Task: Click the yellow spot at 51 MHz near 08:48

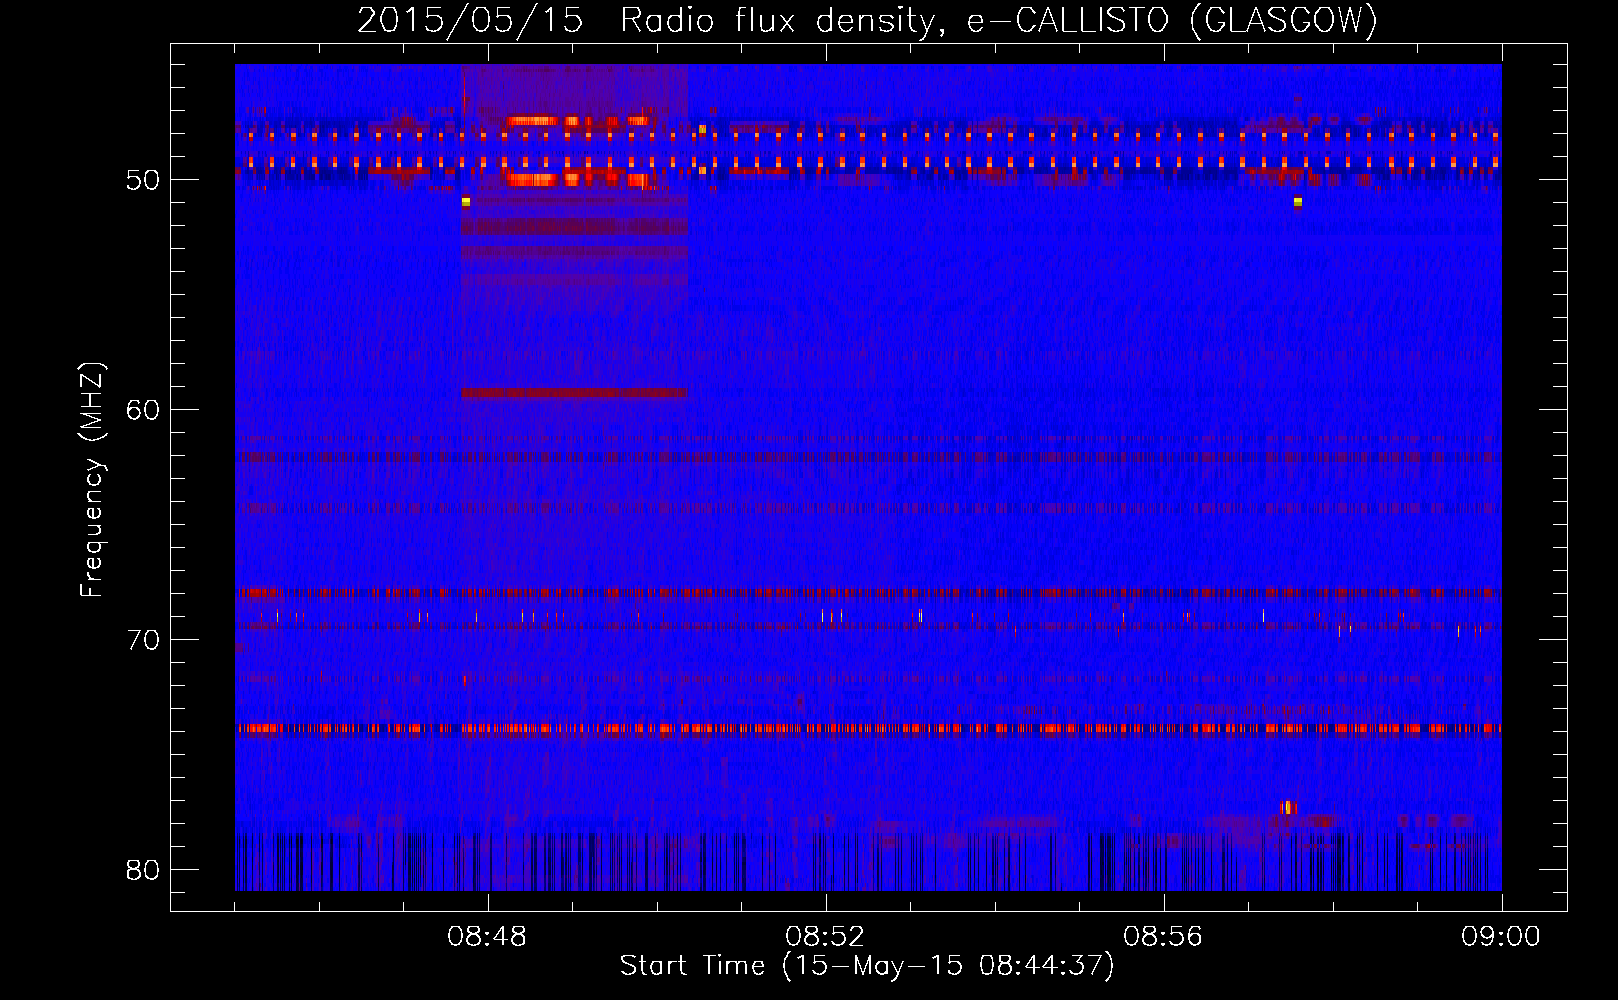Action: (x=466, y=202)
